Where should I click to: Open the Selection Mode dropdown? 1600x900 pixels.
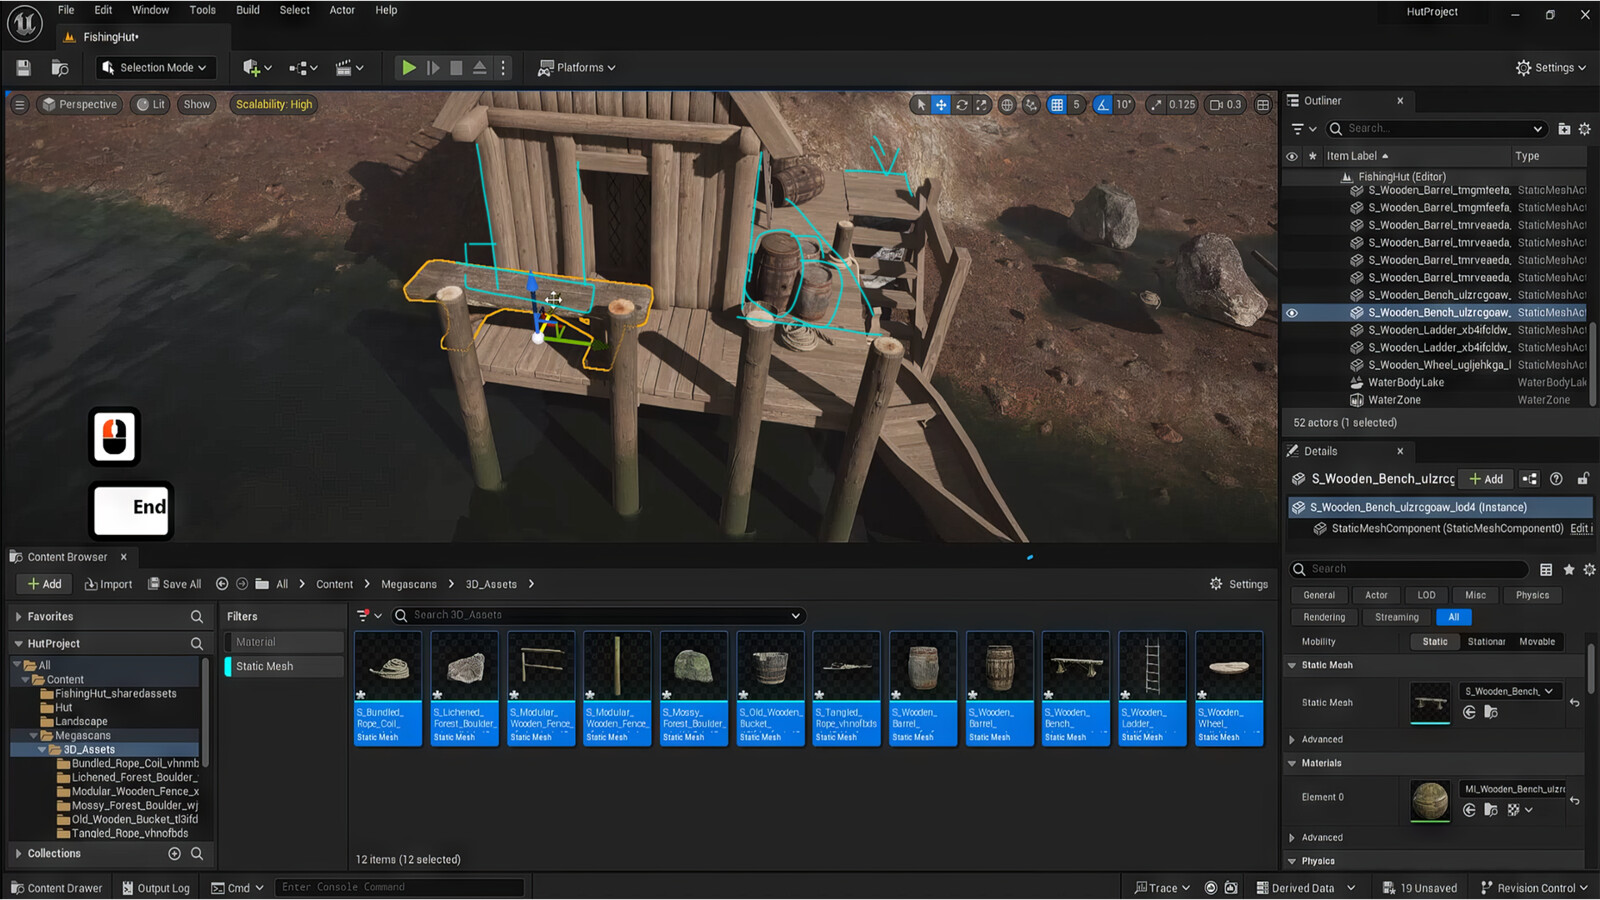click(x=155, y=67)
